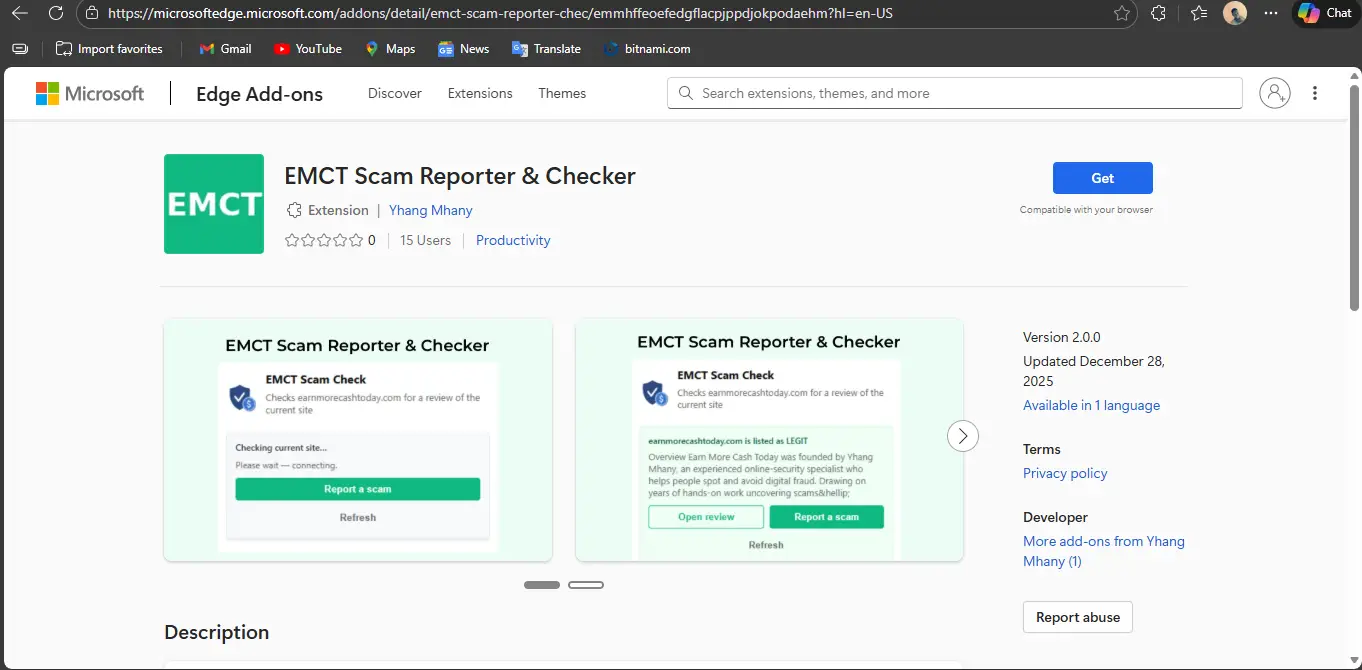
Task: Open the first EMCT screenshot thumbnail
Action: coord(358,440)
